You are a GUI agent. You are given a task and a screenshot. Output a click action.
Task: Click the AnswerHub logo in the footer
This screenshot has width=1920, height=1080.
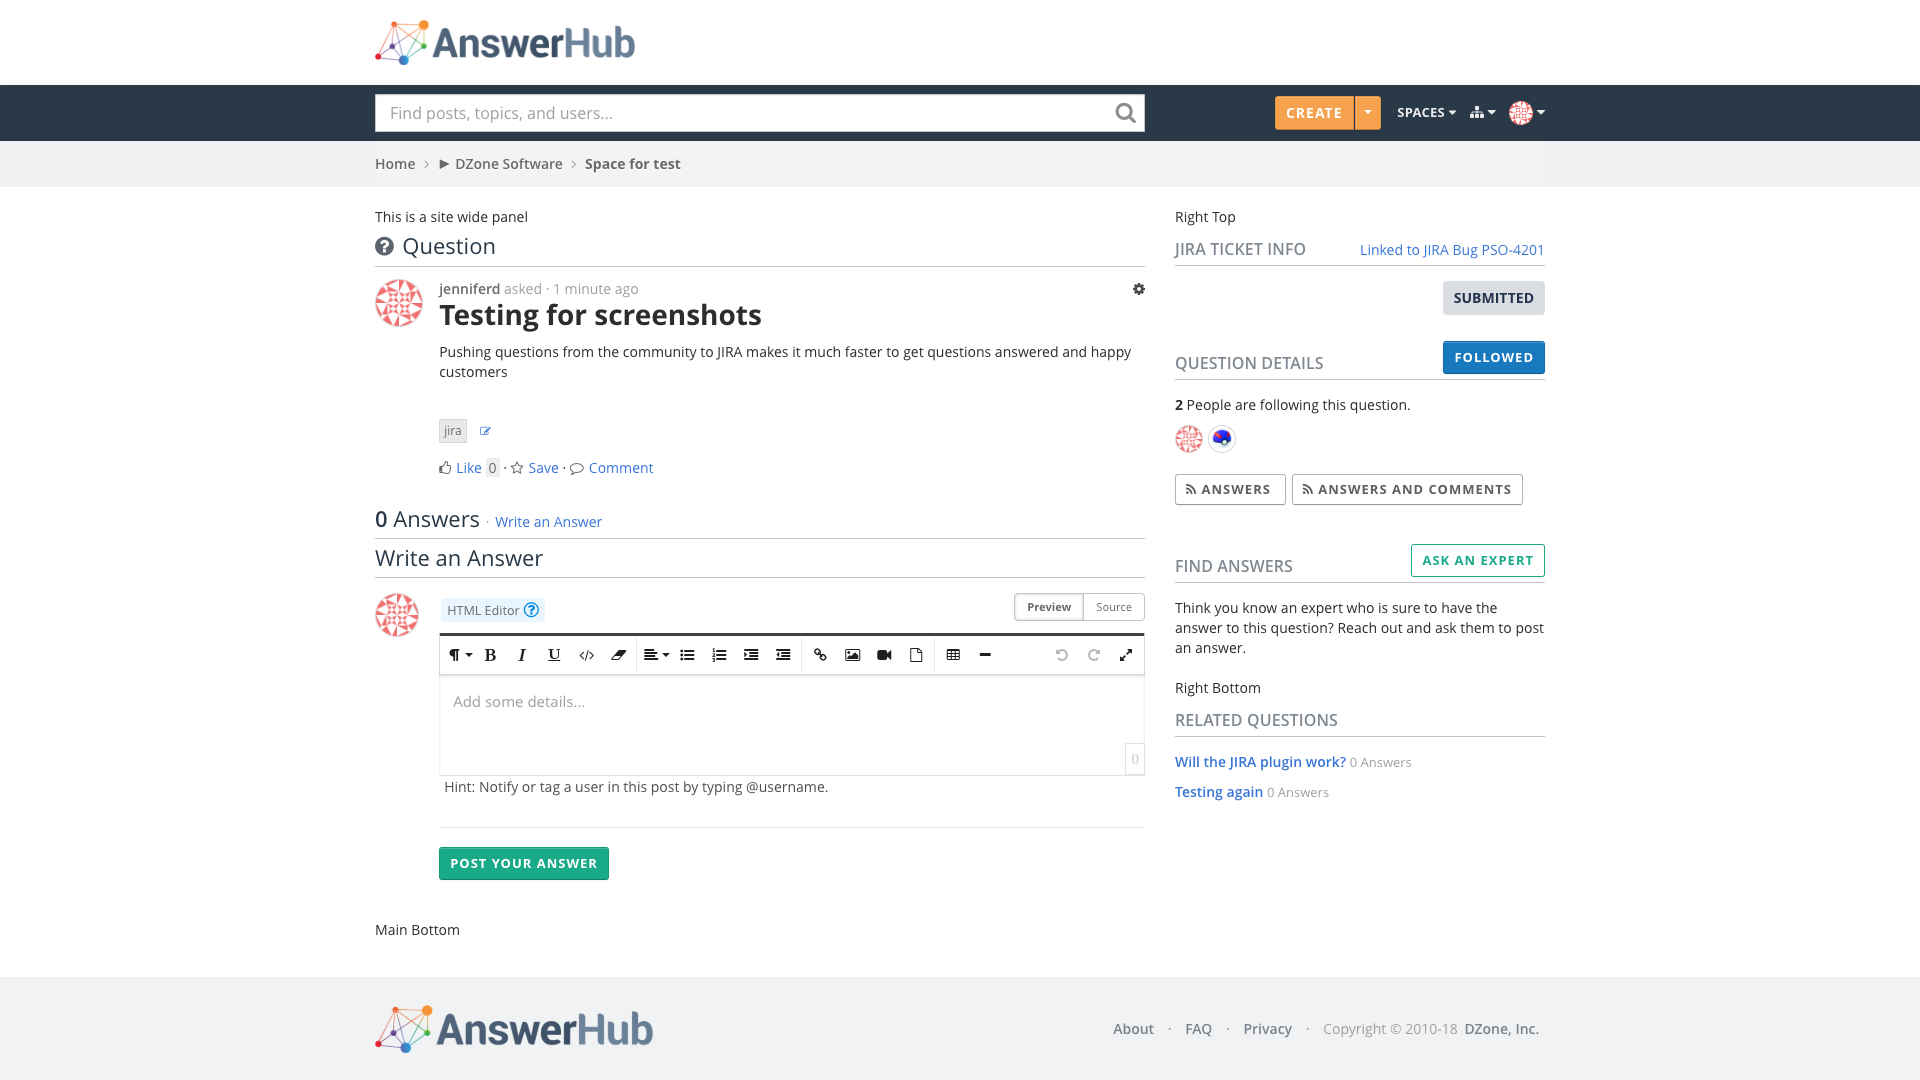tap(514, 1029)
